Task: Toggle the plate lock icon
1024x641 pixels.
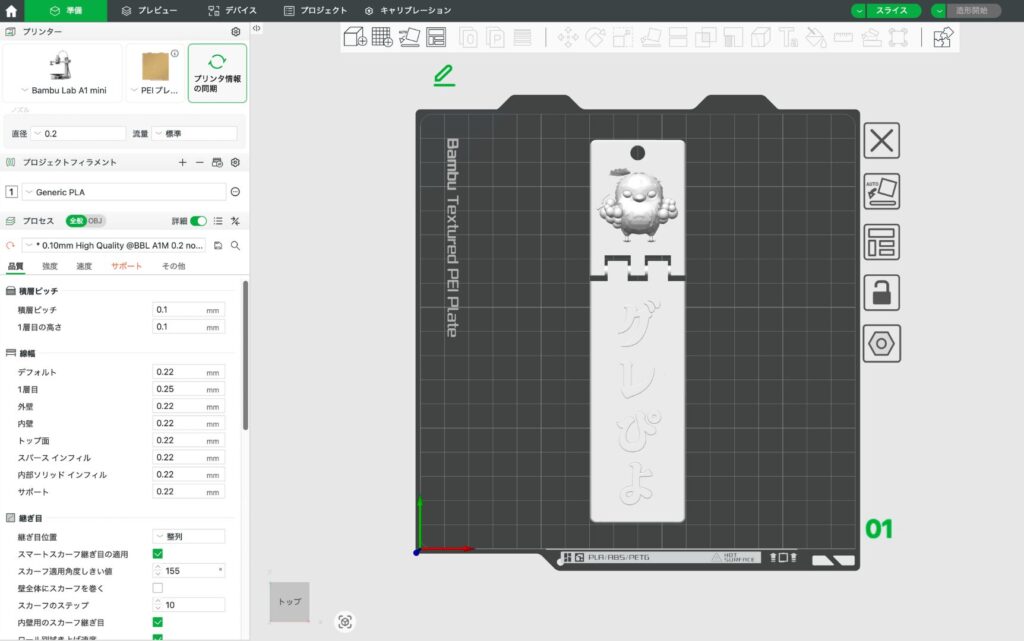Action: point(882,292)
